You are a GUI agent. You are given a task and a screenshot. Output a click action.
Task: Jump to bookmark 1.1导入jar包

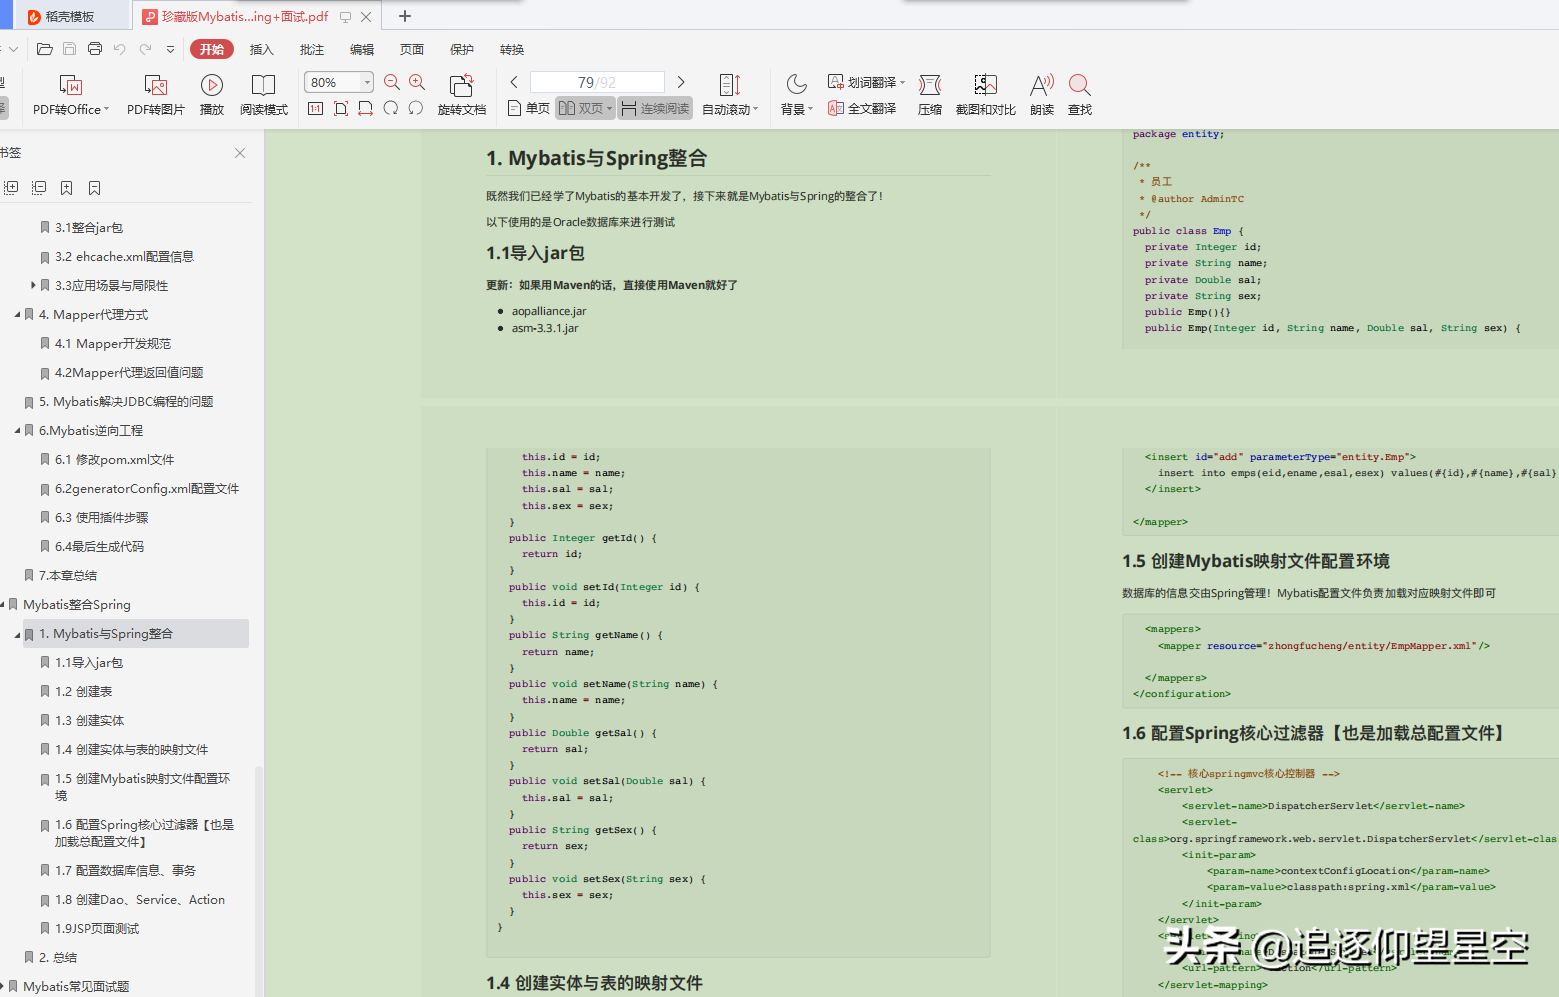click(x=89, y=663)
